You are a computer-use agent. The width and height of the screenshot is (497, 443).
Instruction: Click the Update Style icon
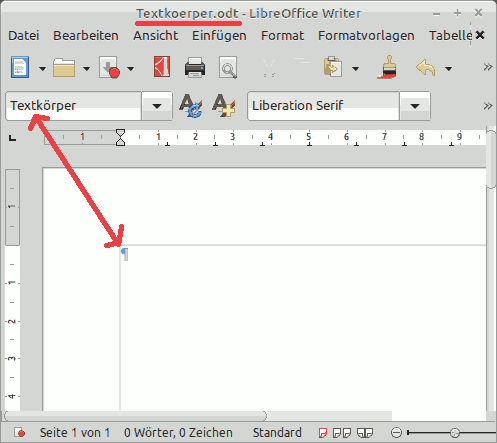pos(191,106)
